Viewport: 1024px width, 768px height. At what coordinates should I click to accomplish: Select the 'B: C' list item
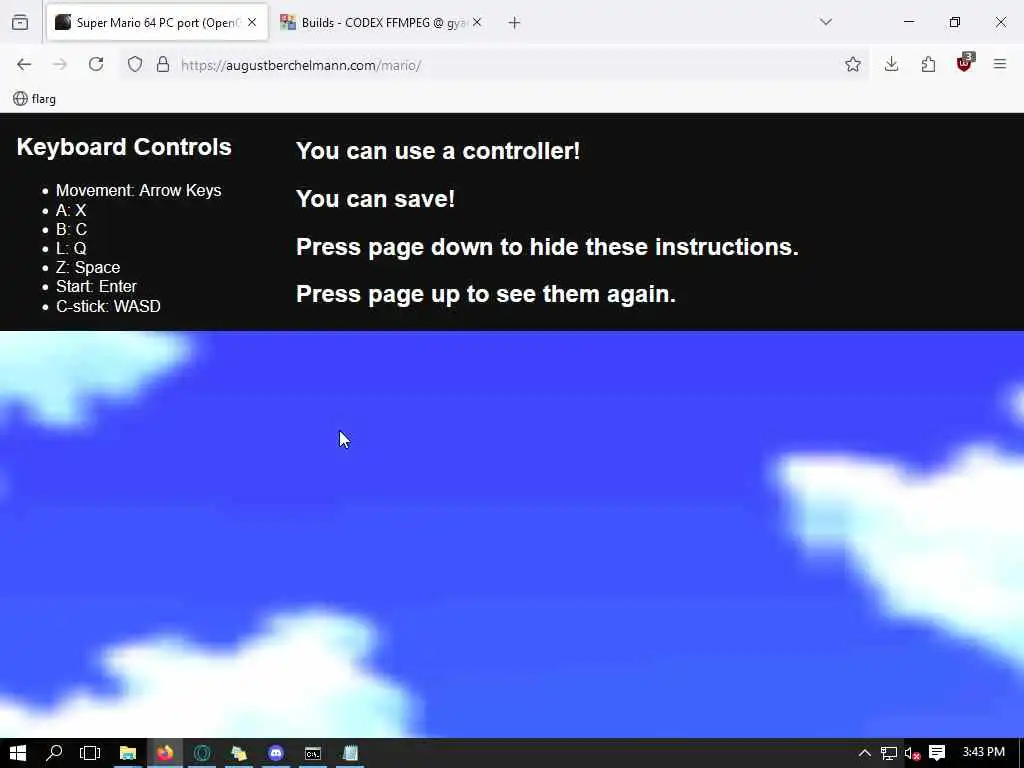[x=71, y=229]
